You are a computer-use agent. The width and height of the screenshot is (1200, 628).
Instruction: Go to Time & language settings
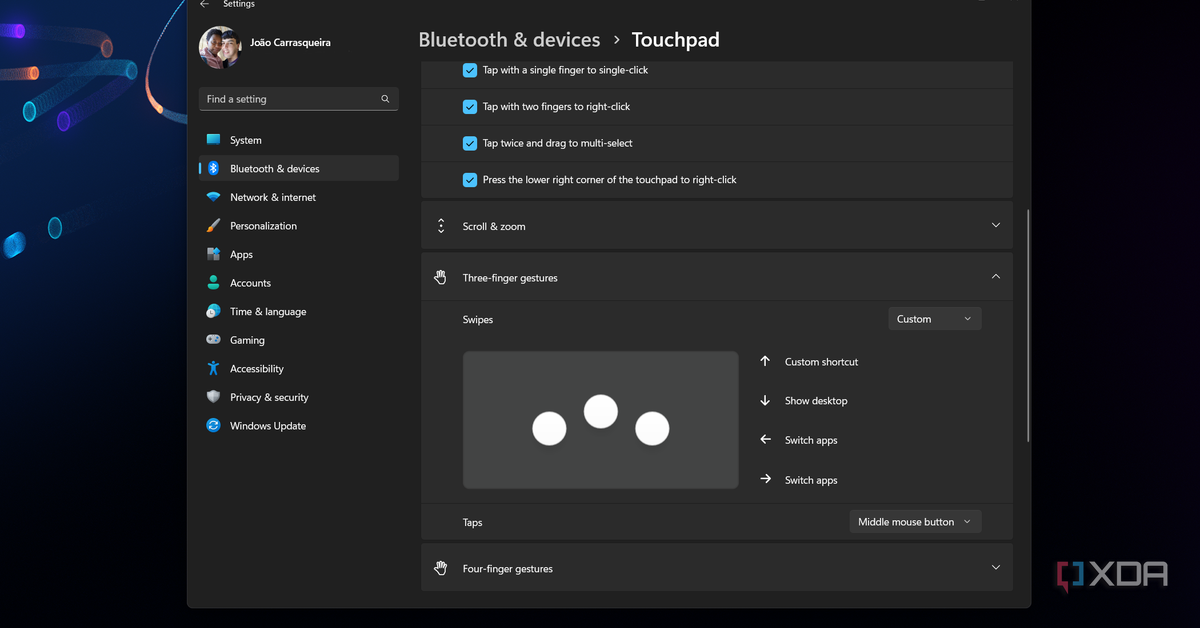point(268,312)
